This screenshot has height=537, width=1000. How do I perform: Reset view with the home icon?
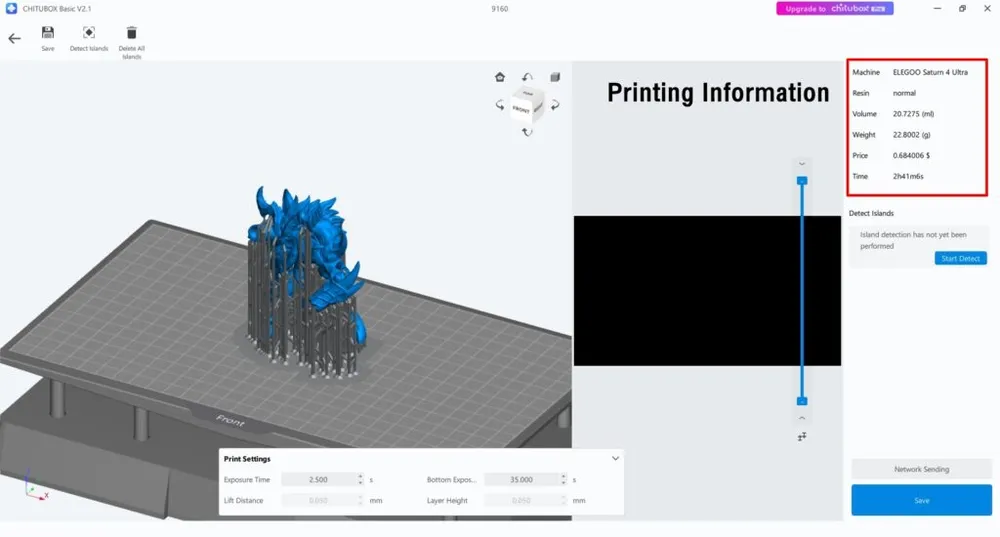[x=500, y=77]
